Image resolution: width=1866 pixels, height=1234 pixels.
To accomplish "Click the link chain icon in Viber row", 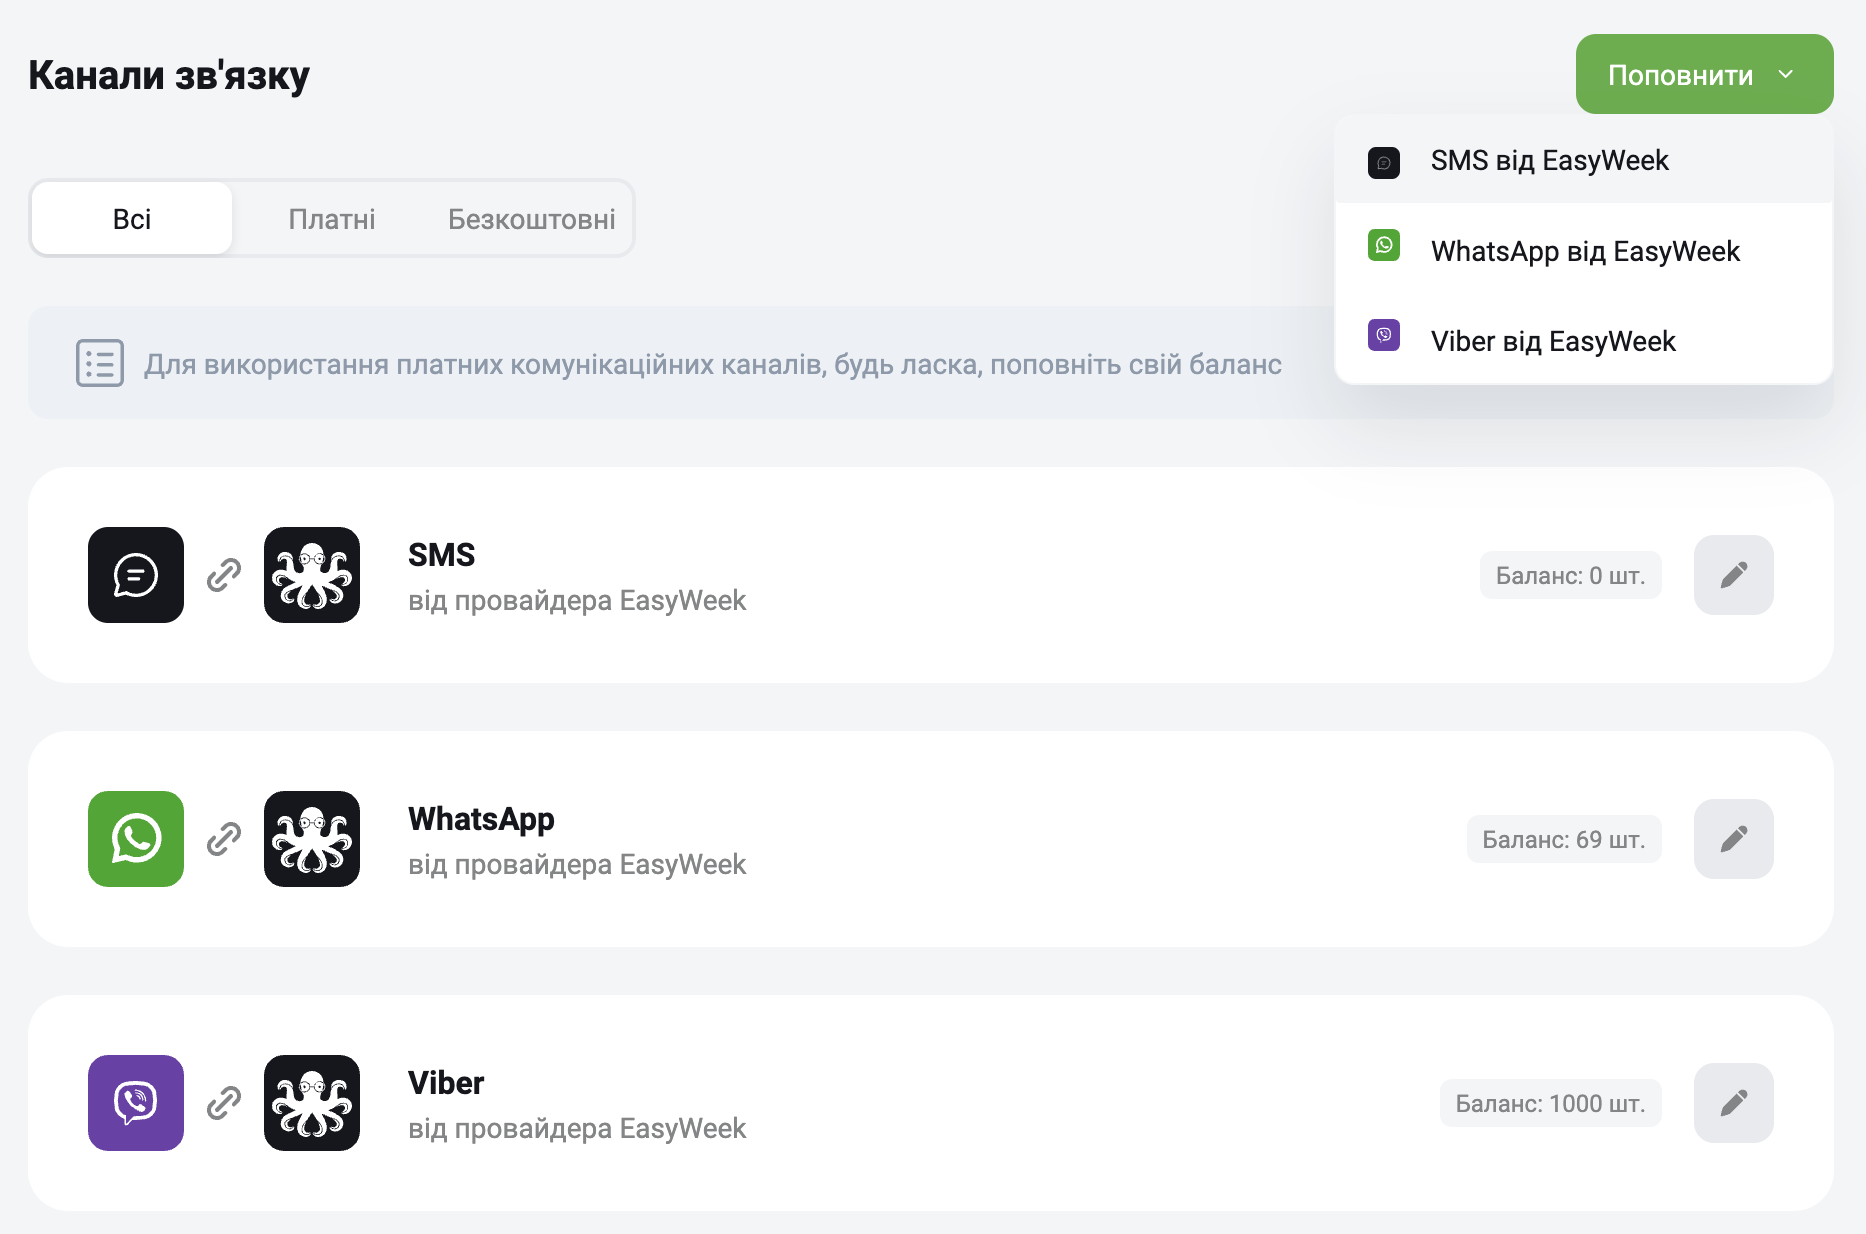I will pyautogui.click(x=224, y=1103).
